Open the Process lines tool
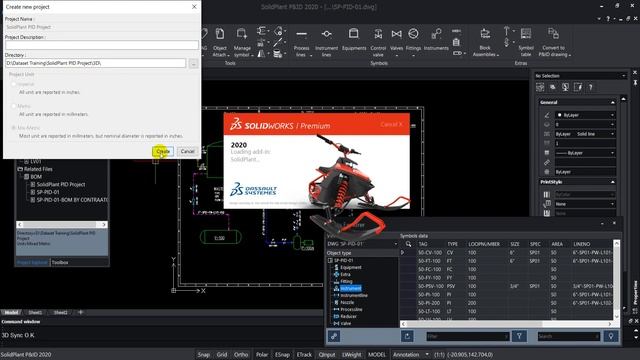640x360 pixels. pos(301,42)
